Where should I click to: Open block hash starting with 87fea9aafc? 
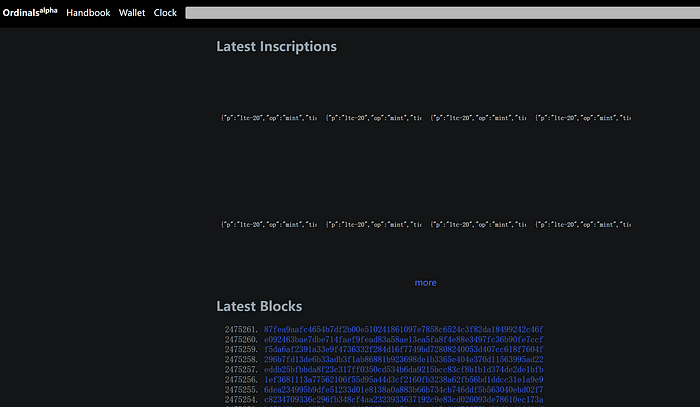tap(404, 329)
